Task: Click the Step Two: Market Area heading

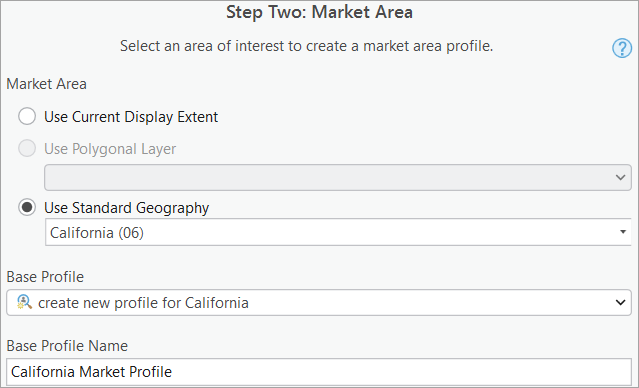Action: 319,12
